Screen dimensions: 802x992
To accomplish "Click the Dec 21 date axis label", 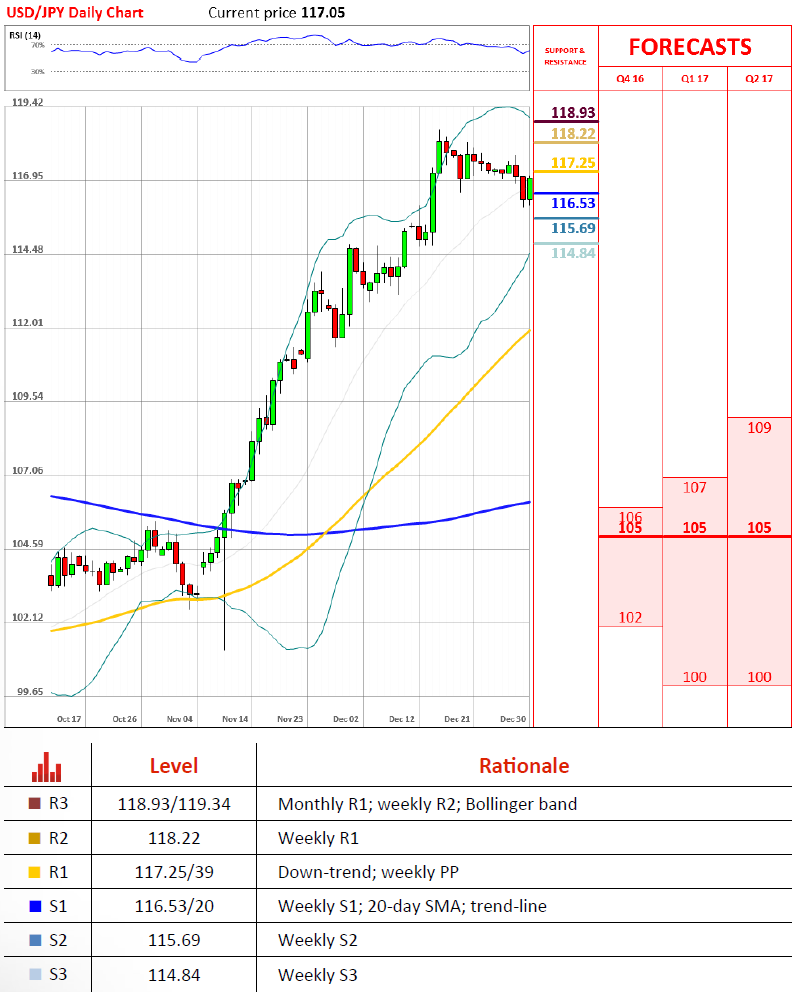I will [457, 719].
